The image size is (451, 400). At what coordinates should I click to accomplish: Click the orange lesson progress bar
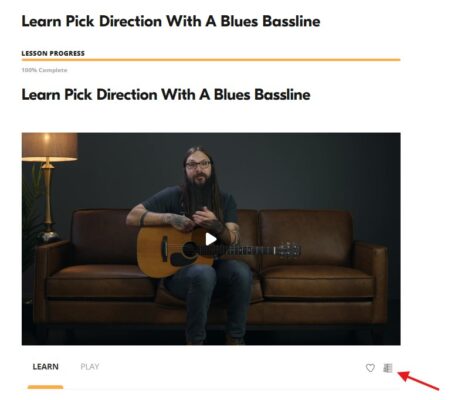click(211, 60)
